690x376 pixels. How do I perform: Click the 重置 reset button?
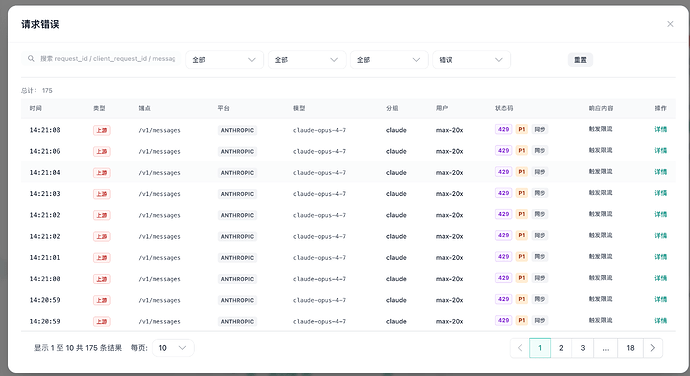coord(580,60)
